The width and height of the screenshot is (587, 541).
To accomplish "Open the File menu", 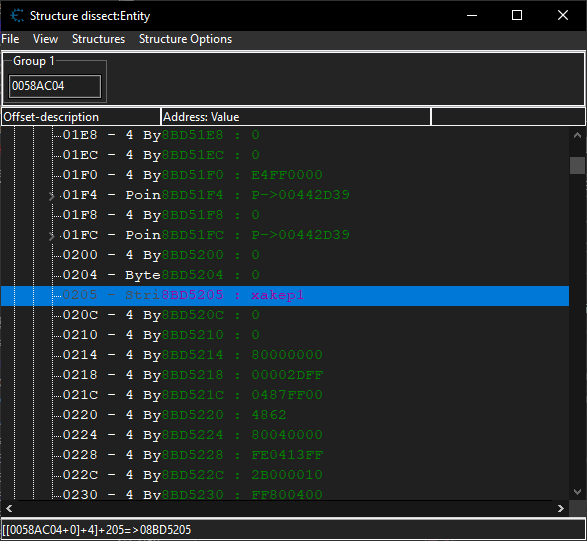I will coord(10,39).
